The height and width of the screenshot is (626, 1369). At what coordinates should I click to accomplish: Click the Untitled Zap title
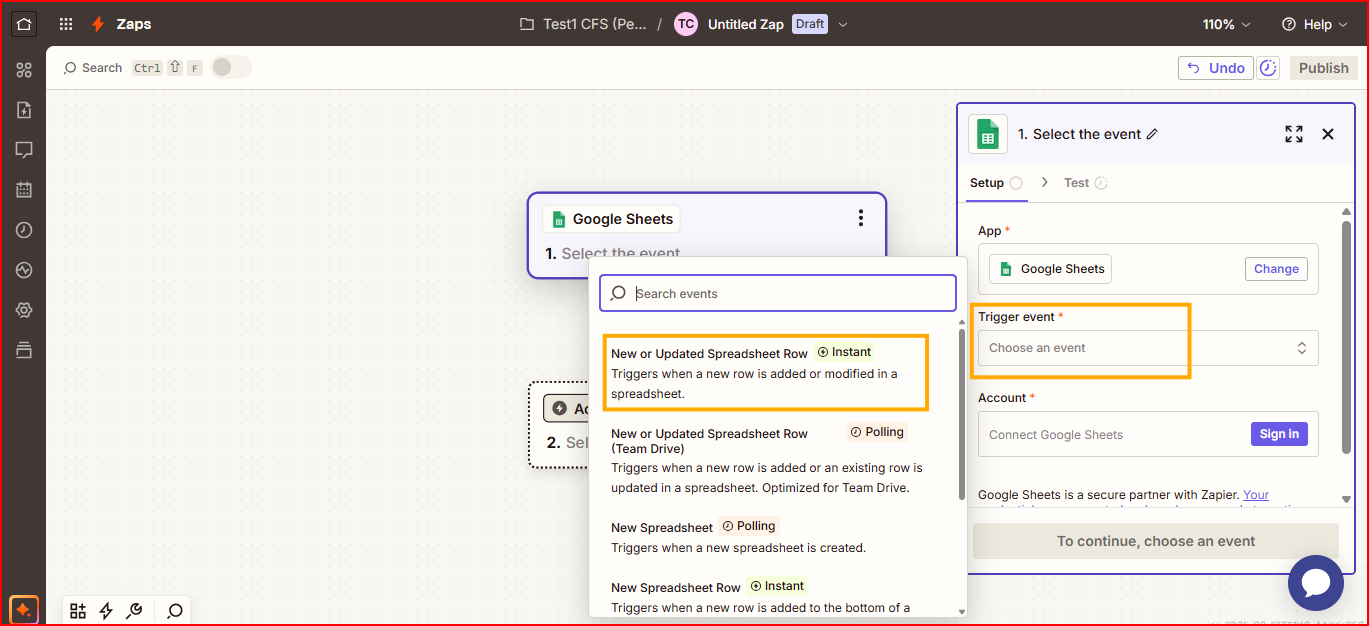pyautogui.click(x=746, y=24)
